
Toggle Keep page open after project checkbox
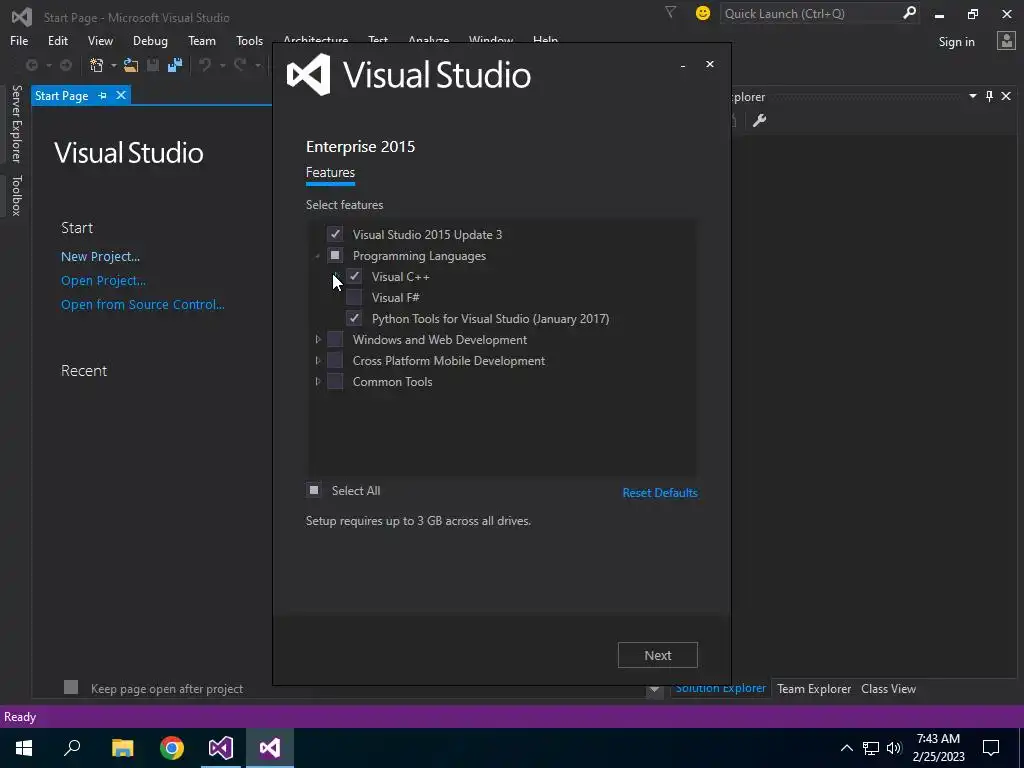click(x=71, y=687)
